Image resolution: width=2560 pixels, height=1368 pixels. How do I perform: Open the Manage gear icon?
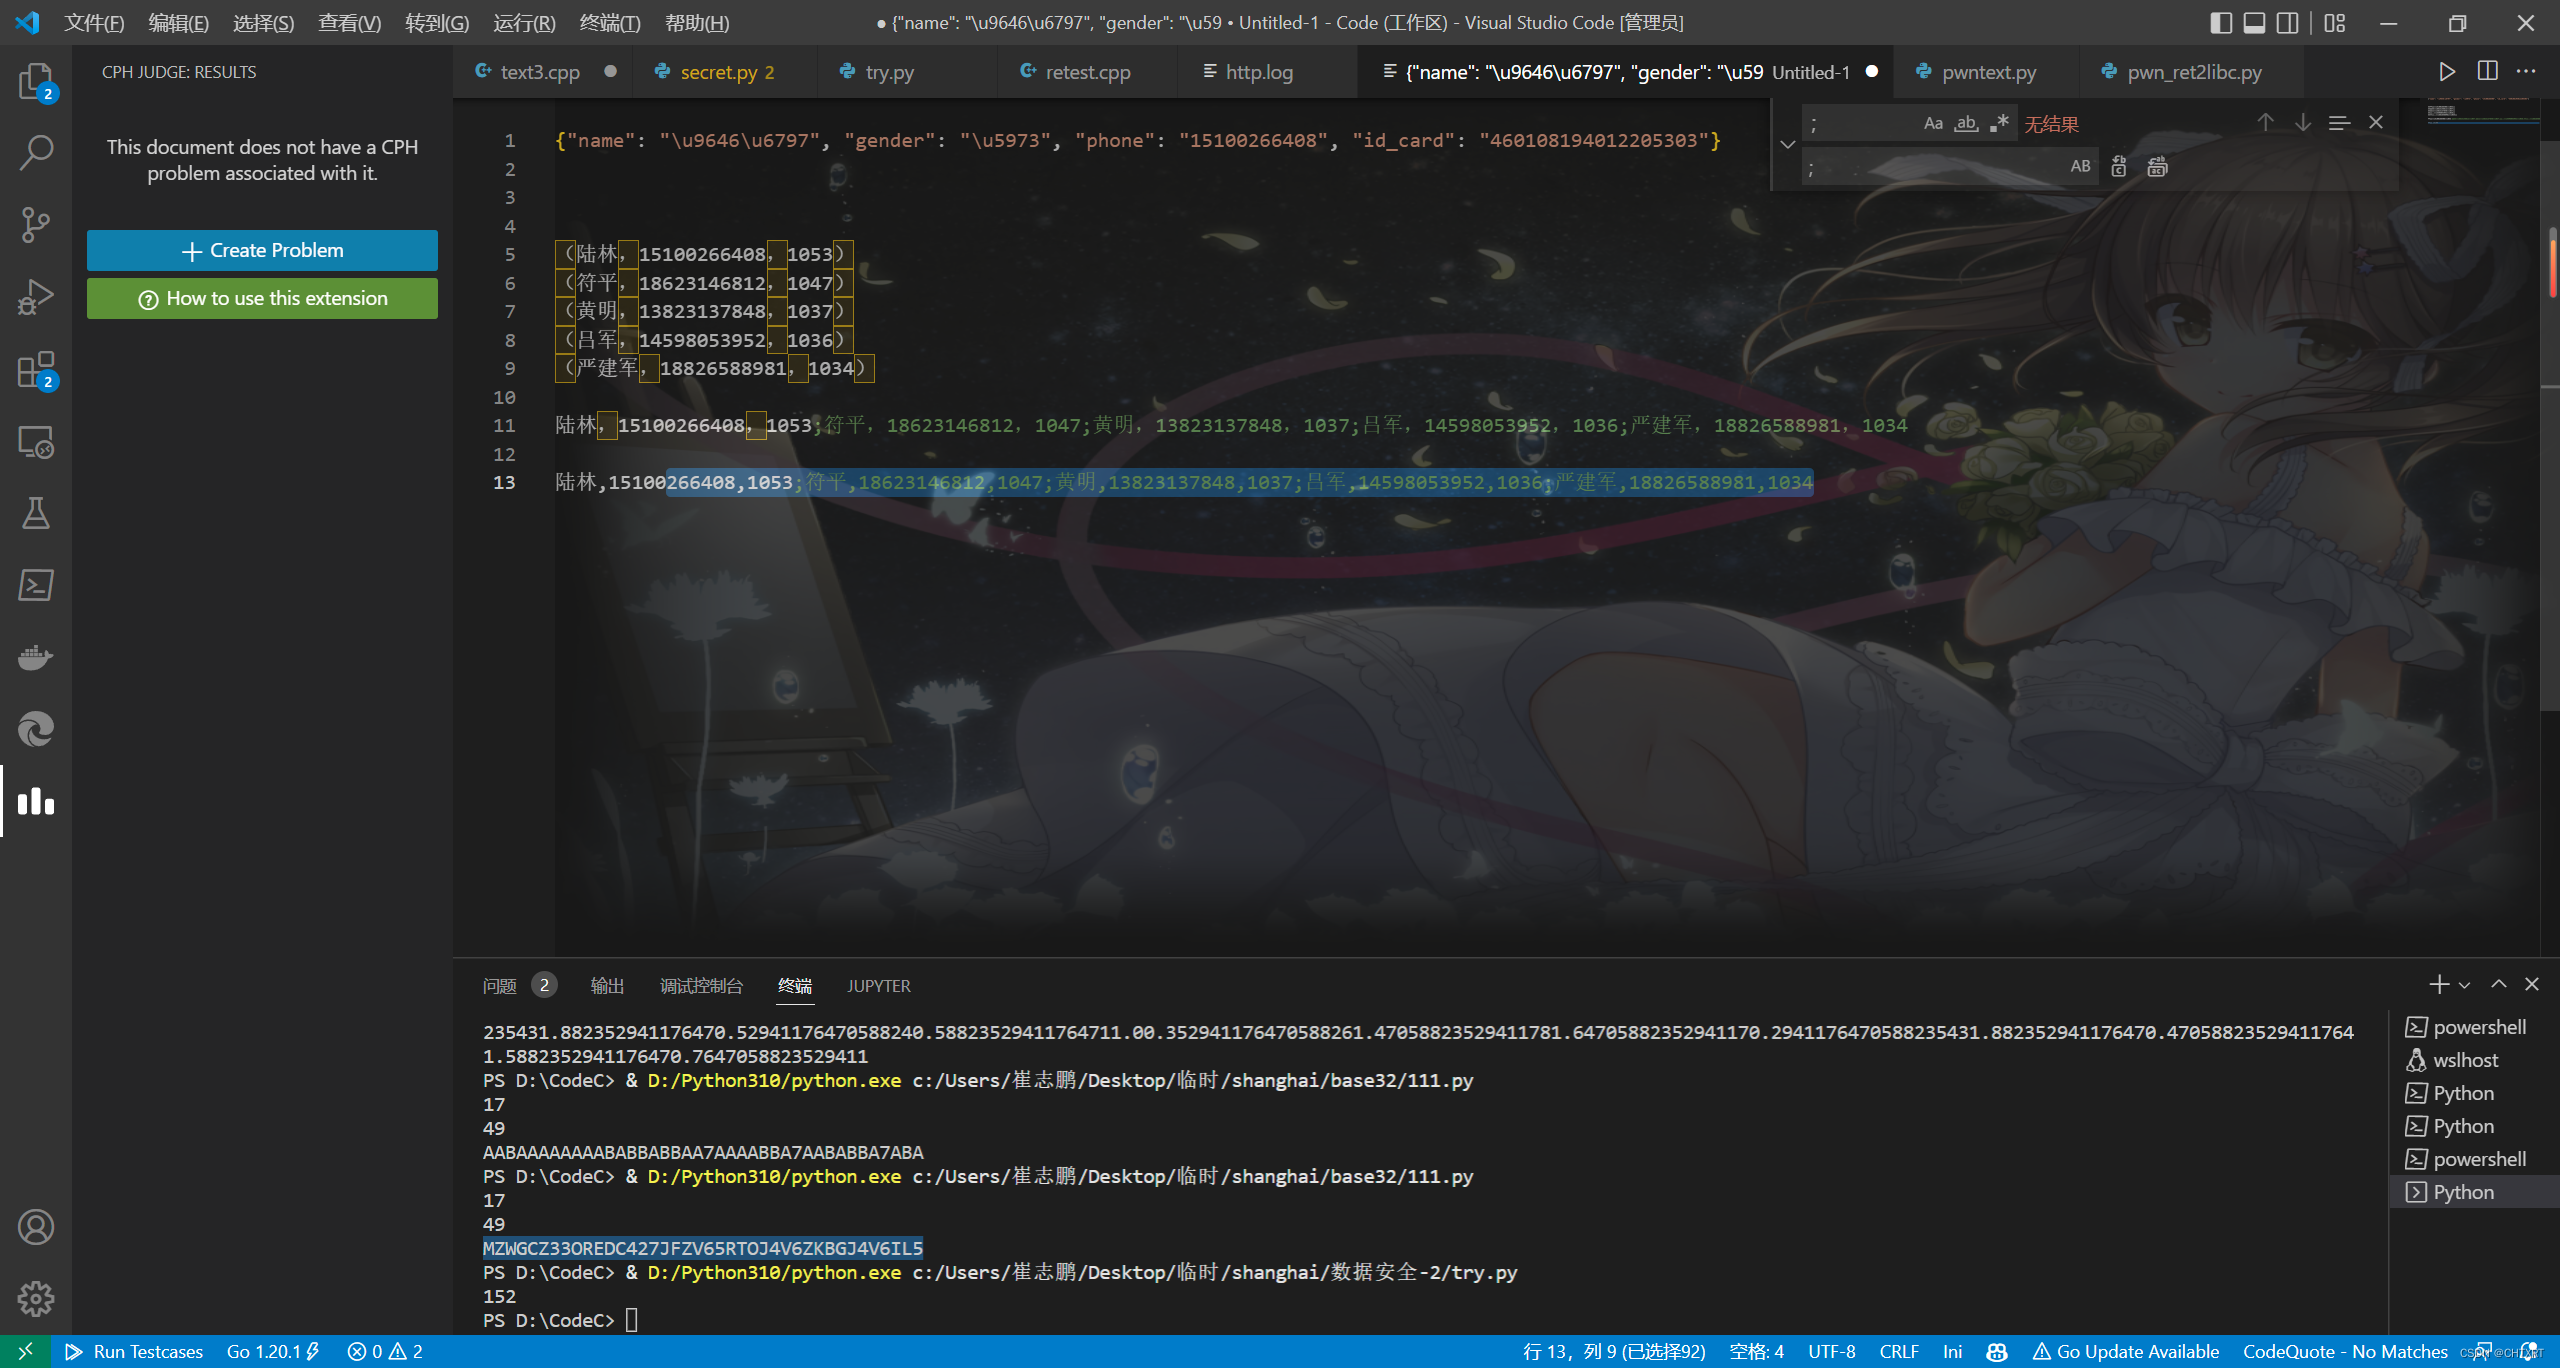(36, 1299)
